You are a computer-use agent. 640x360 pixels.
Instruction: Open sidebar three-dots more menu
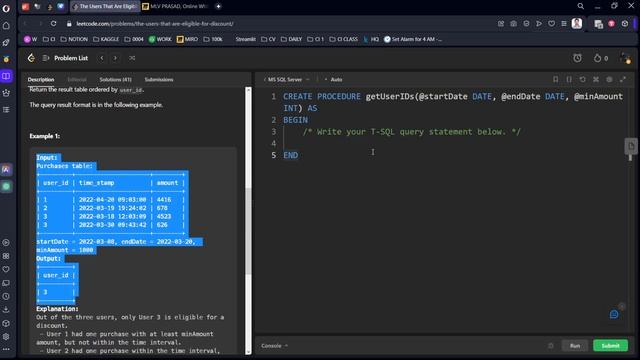point(6,349)
